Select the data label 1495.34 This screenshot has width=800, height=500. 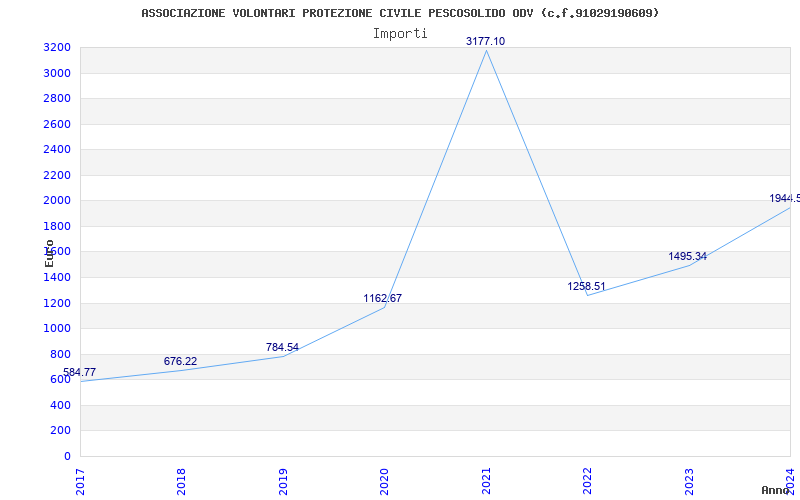pyautogui.click(x=688, y=256)
